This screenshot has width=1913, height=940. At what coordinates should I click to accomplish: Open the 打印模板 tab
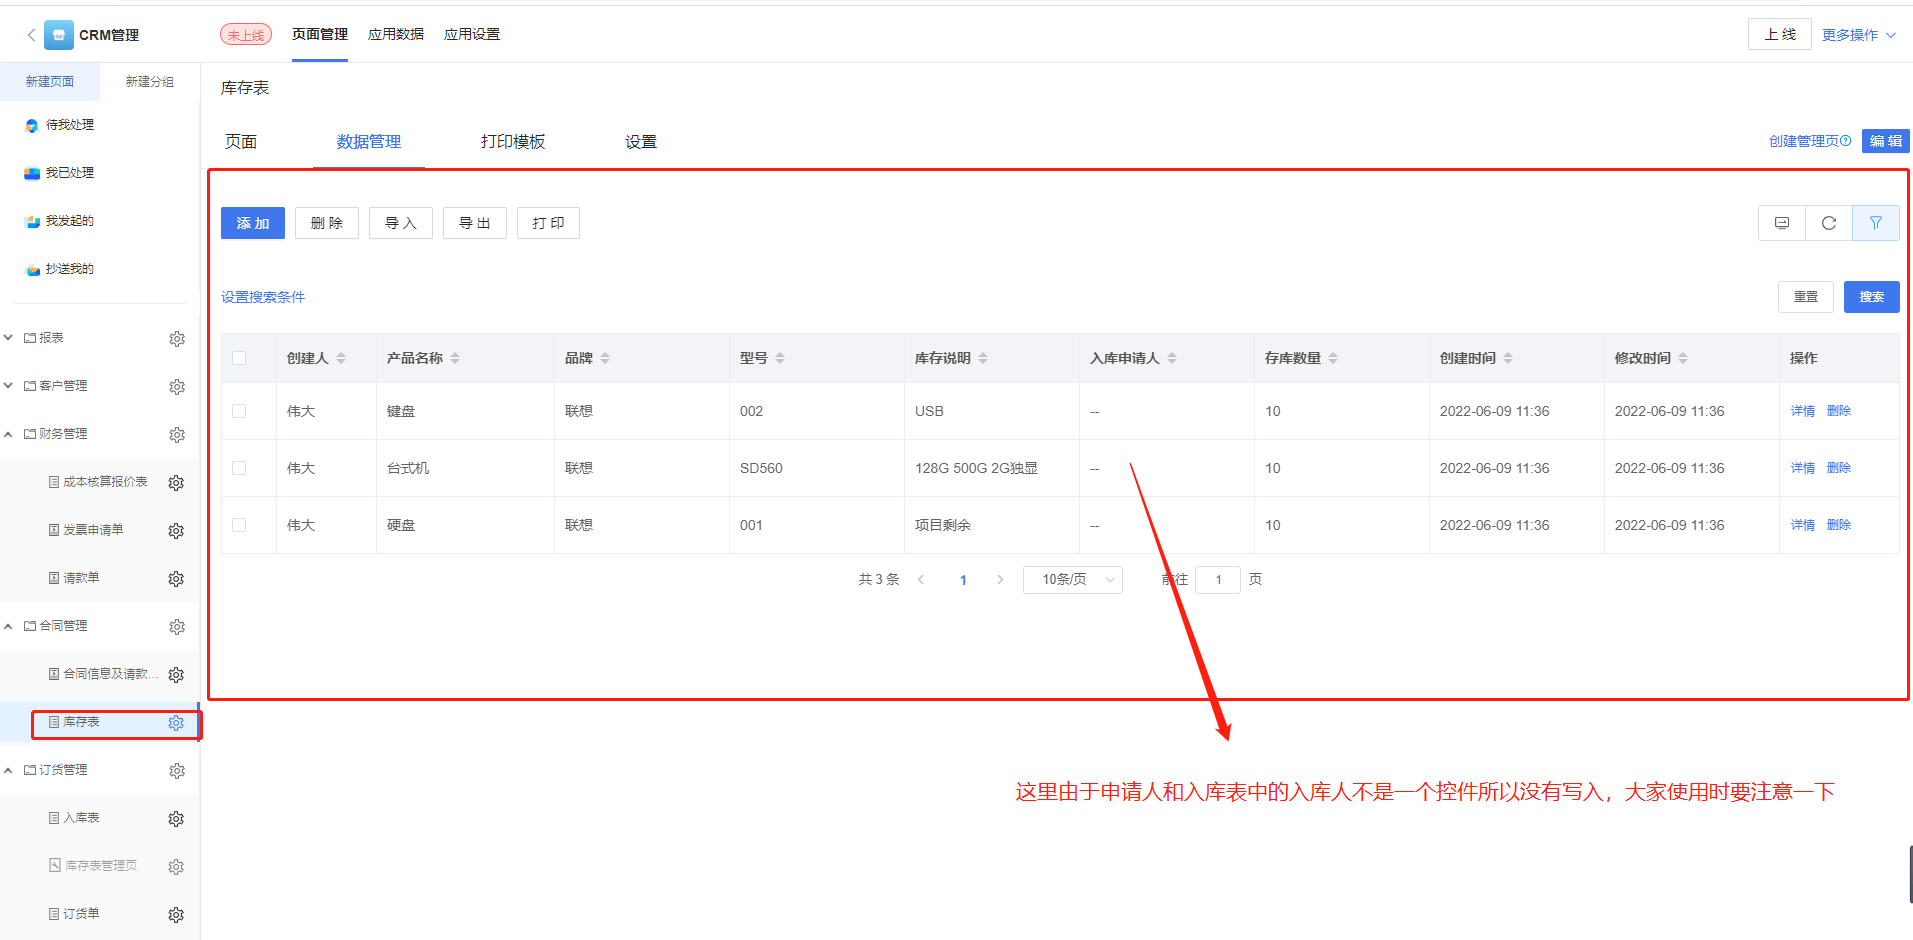513,142
